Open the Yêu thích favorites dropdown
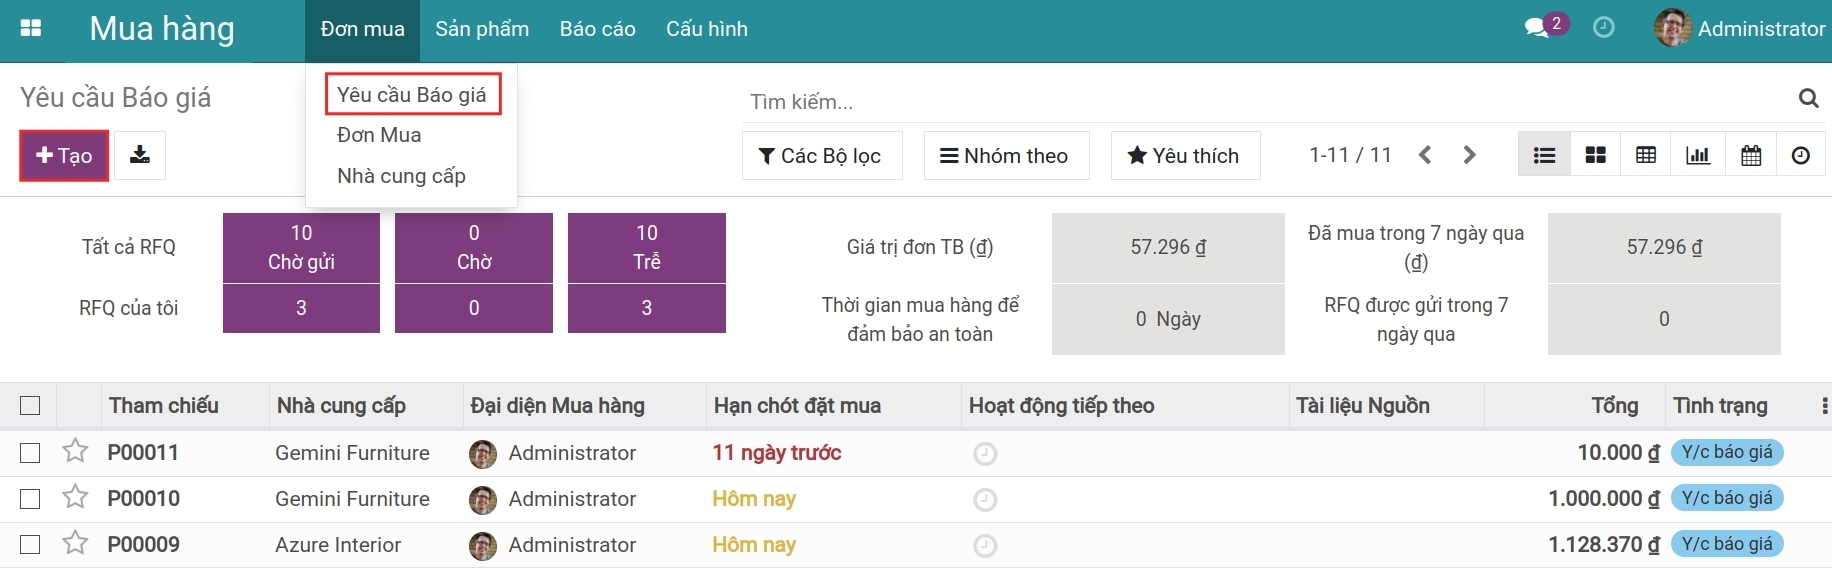The image size is (1832, 569). (1185, 155)
